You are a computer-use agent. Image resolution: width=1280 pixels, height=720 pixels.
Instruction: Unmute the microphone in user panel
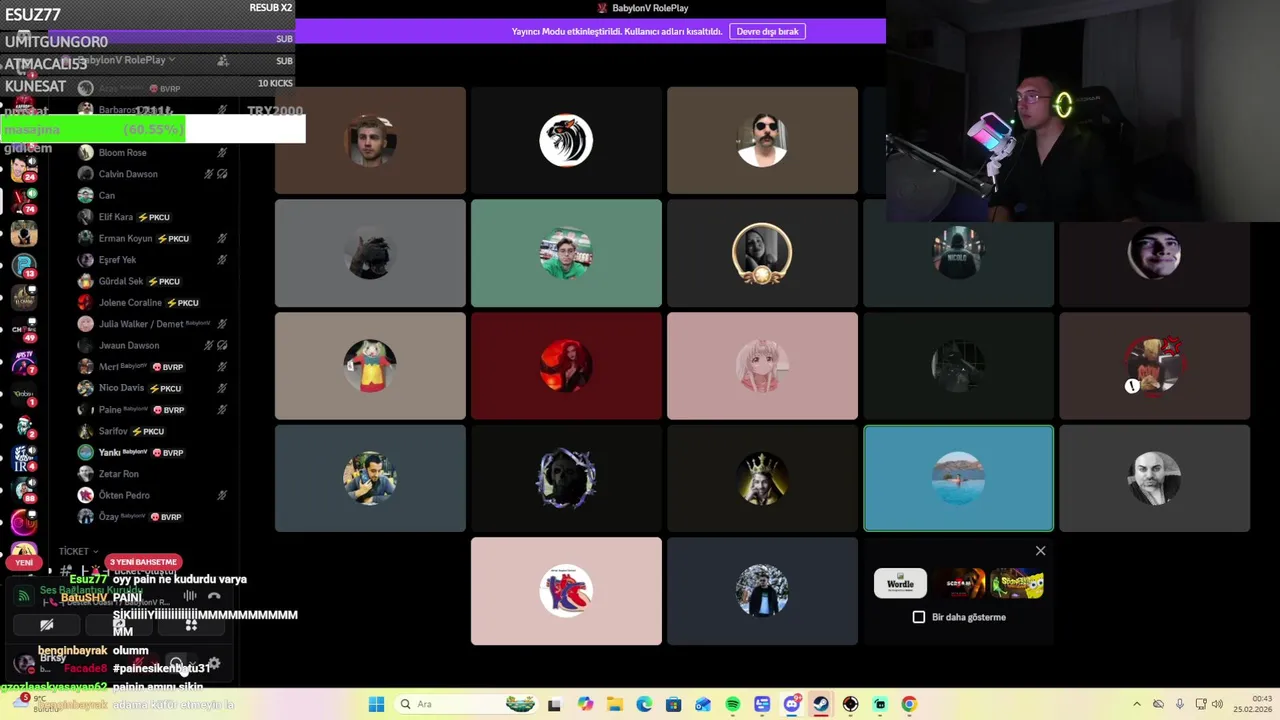139,663
